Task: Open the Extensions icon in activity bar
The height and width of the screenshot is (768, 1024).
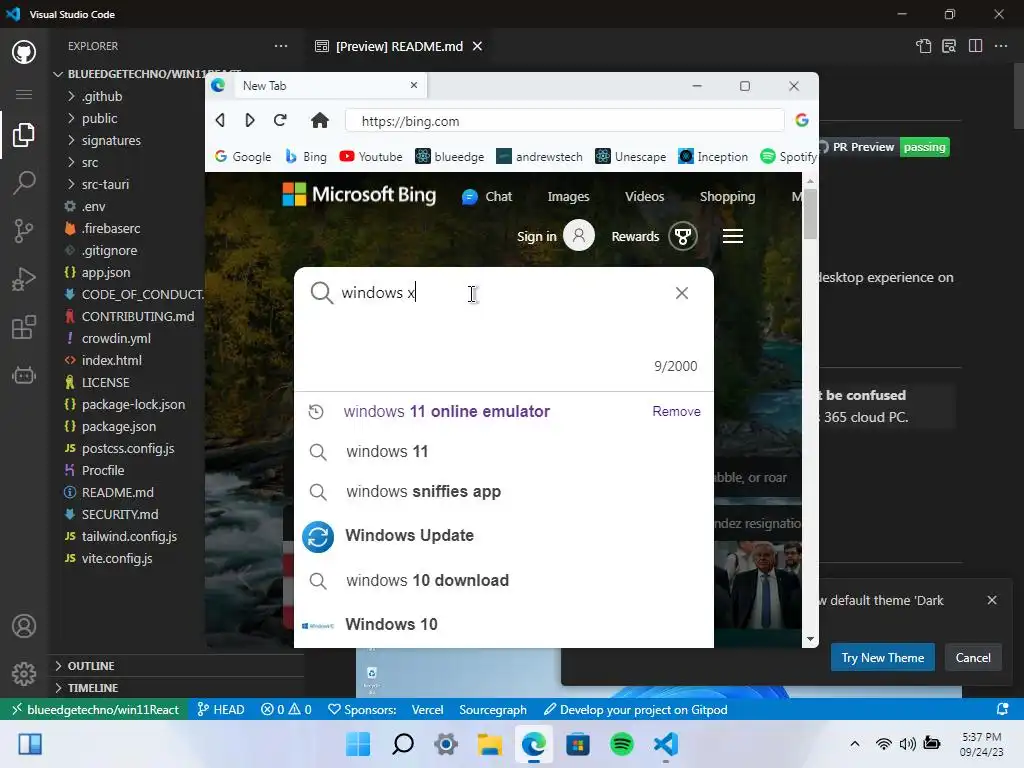Action: (x=24, y=327)
